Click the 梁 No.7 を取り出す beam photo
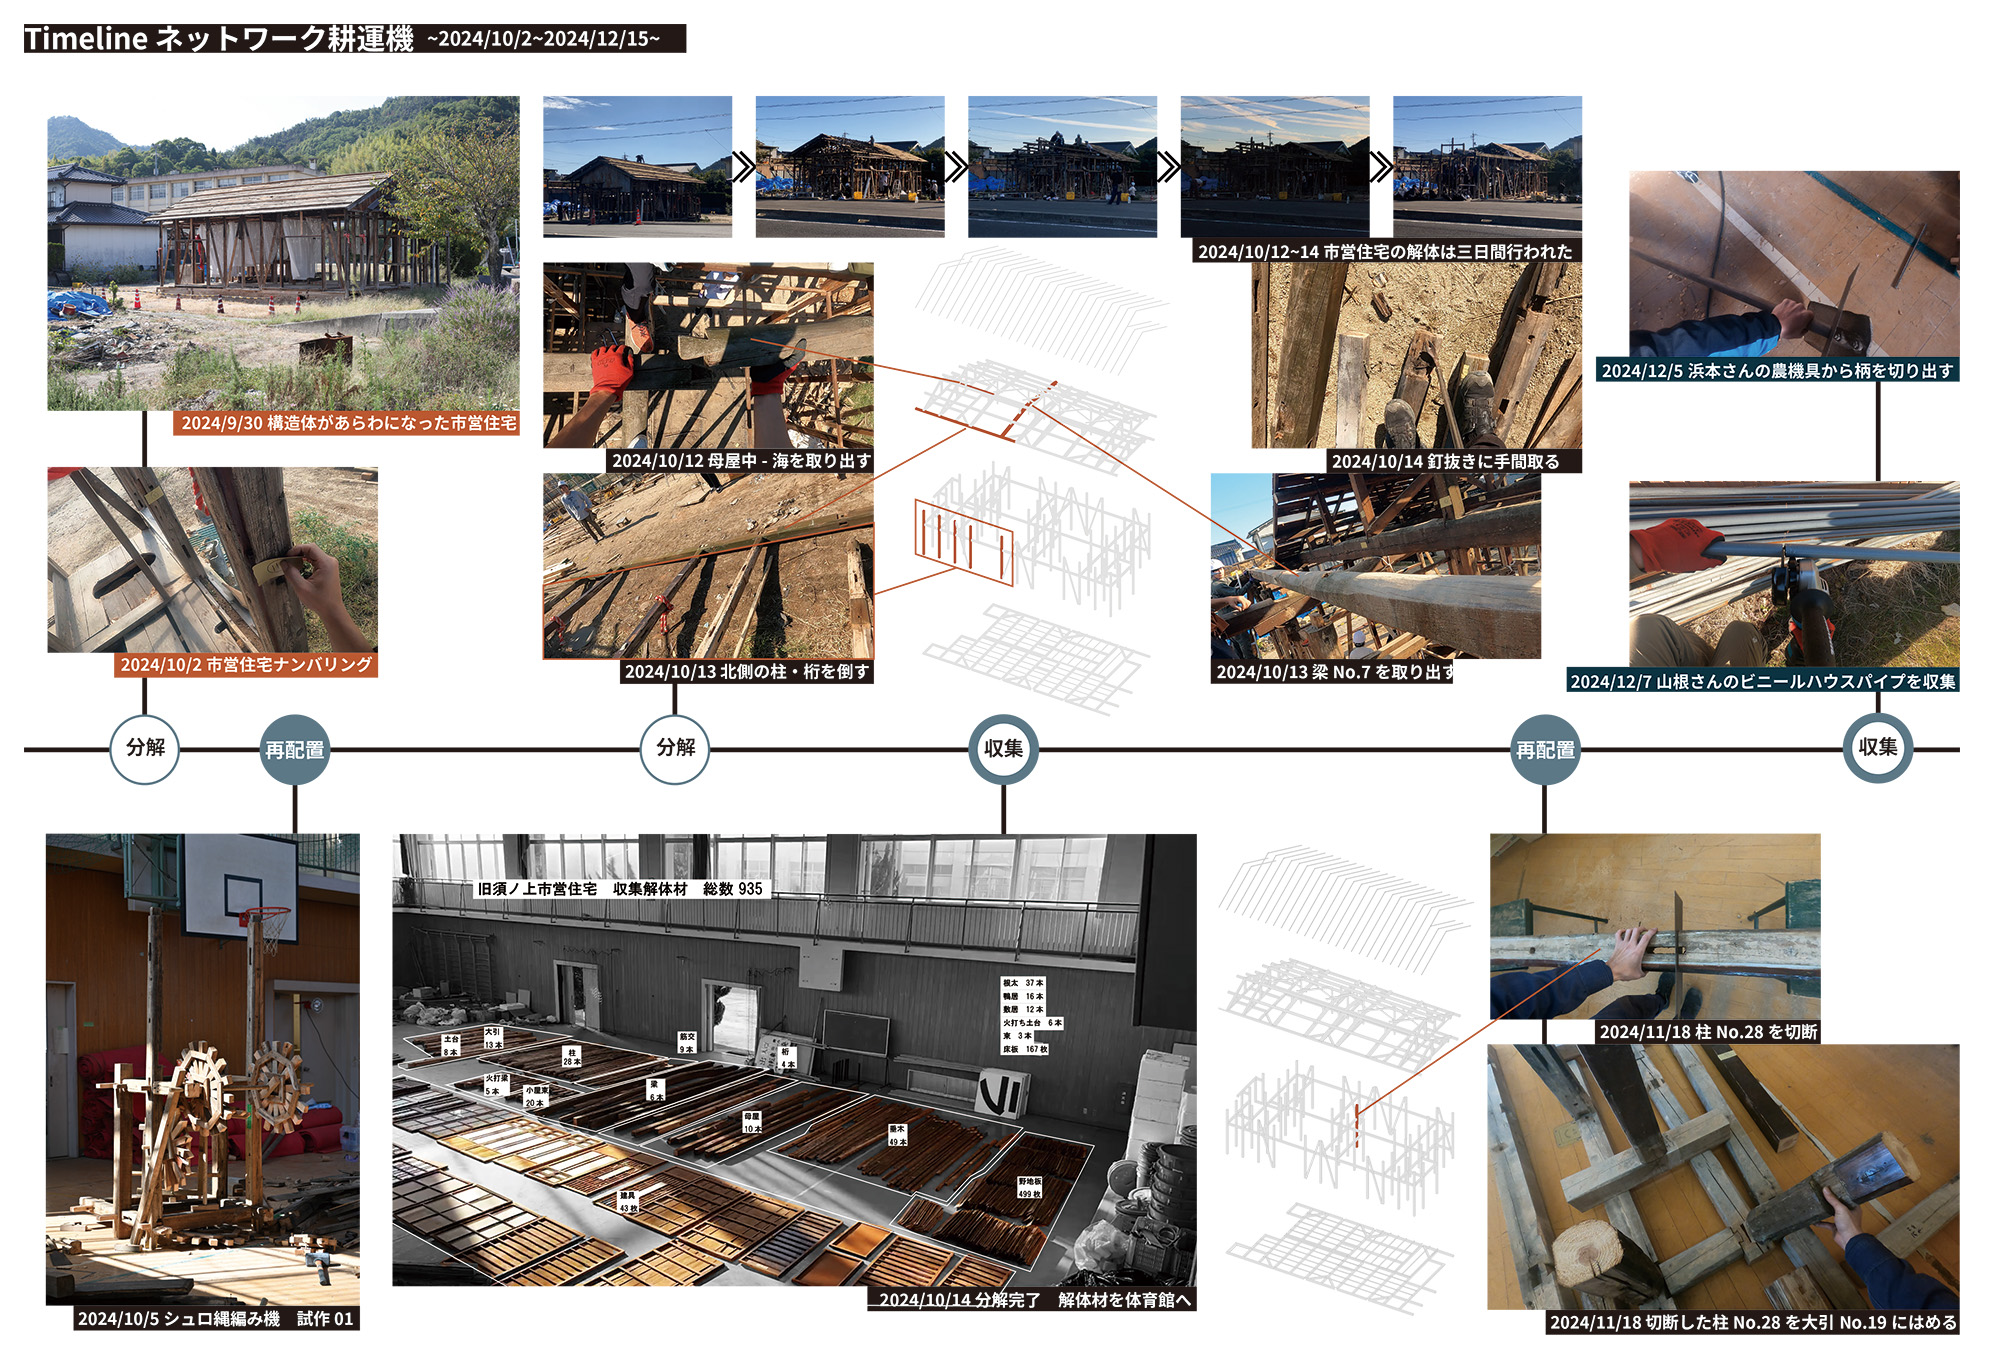Screen dimensions: 2000x1353 point(1375,565)
